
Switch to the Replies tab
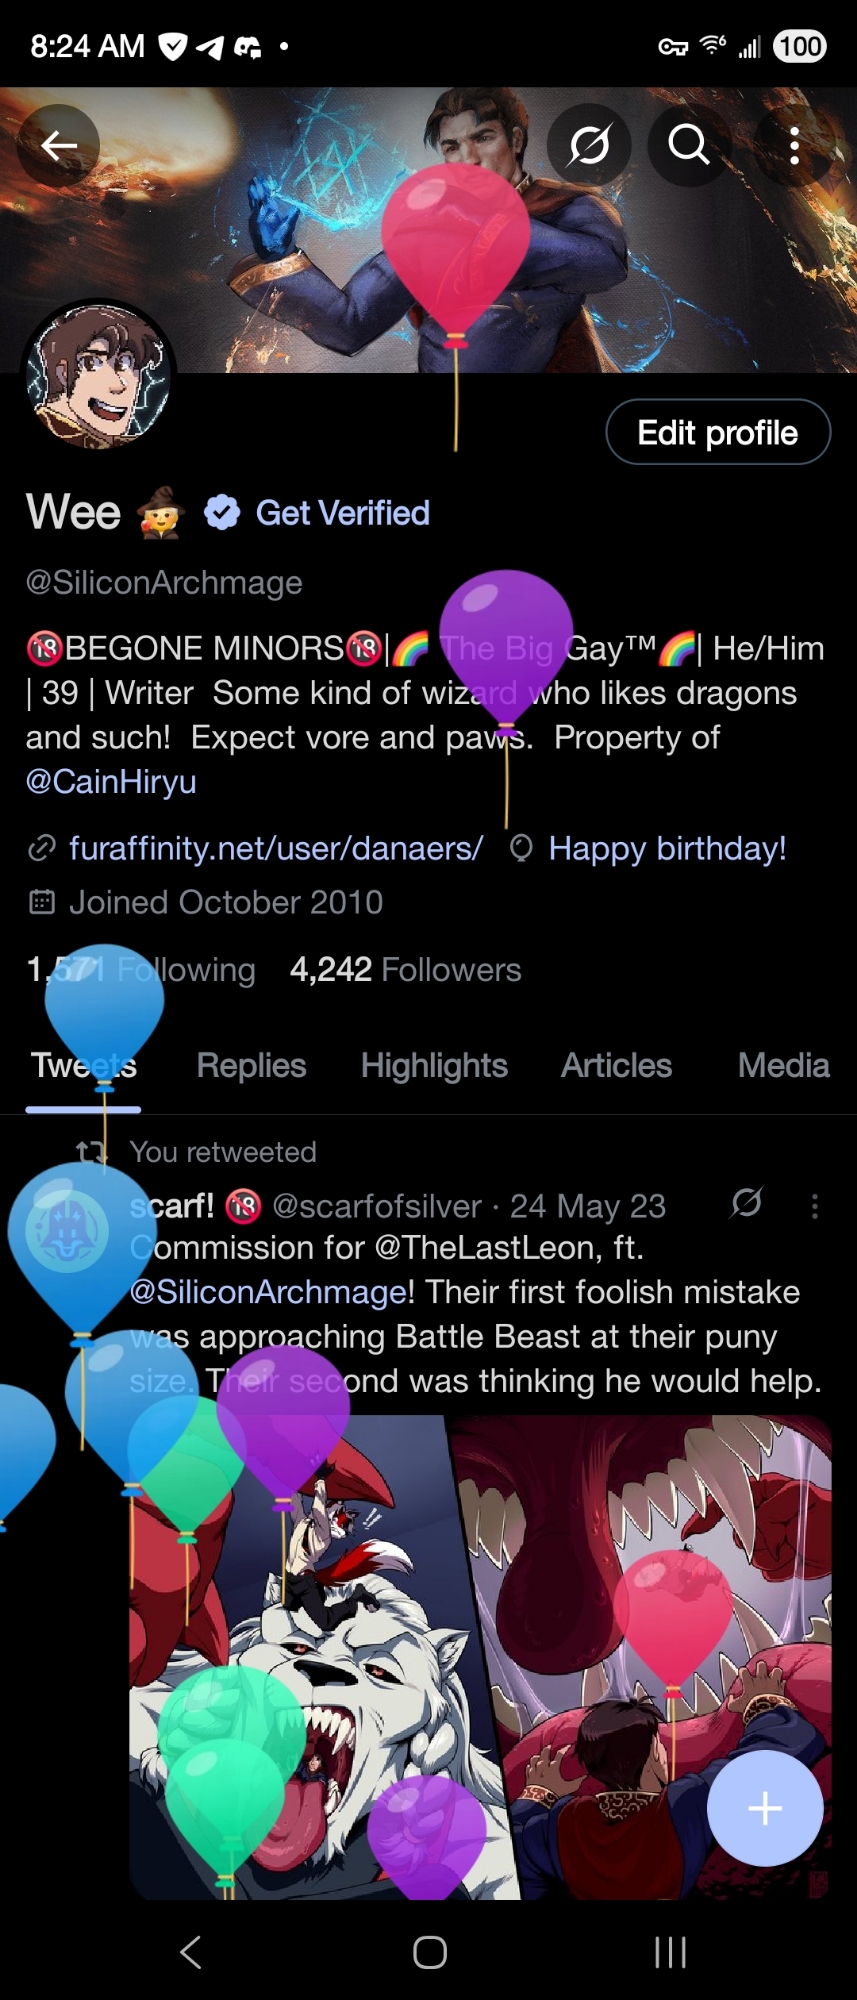click(251, 1066)
